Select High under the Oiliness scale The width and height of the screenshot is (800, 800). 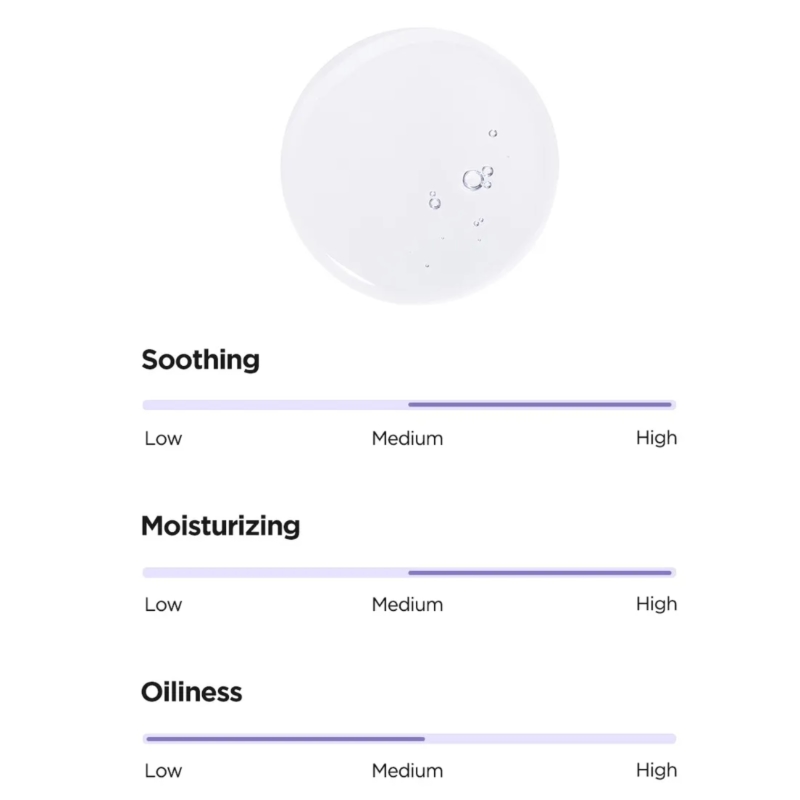pyautogui.click(x=657, y=771)
